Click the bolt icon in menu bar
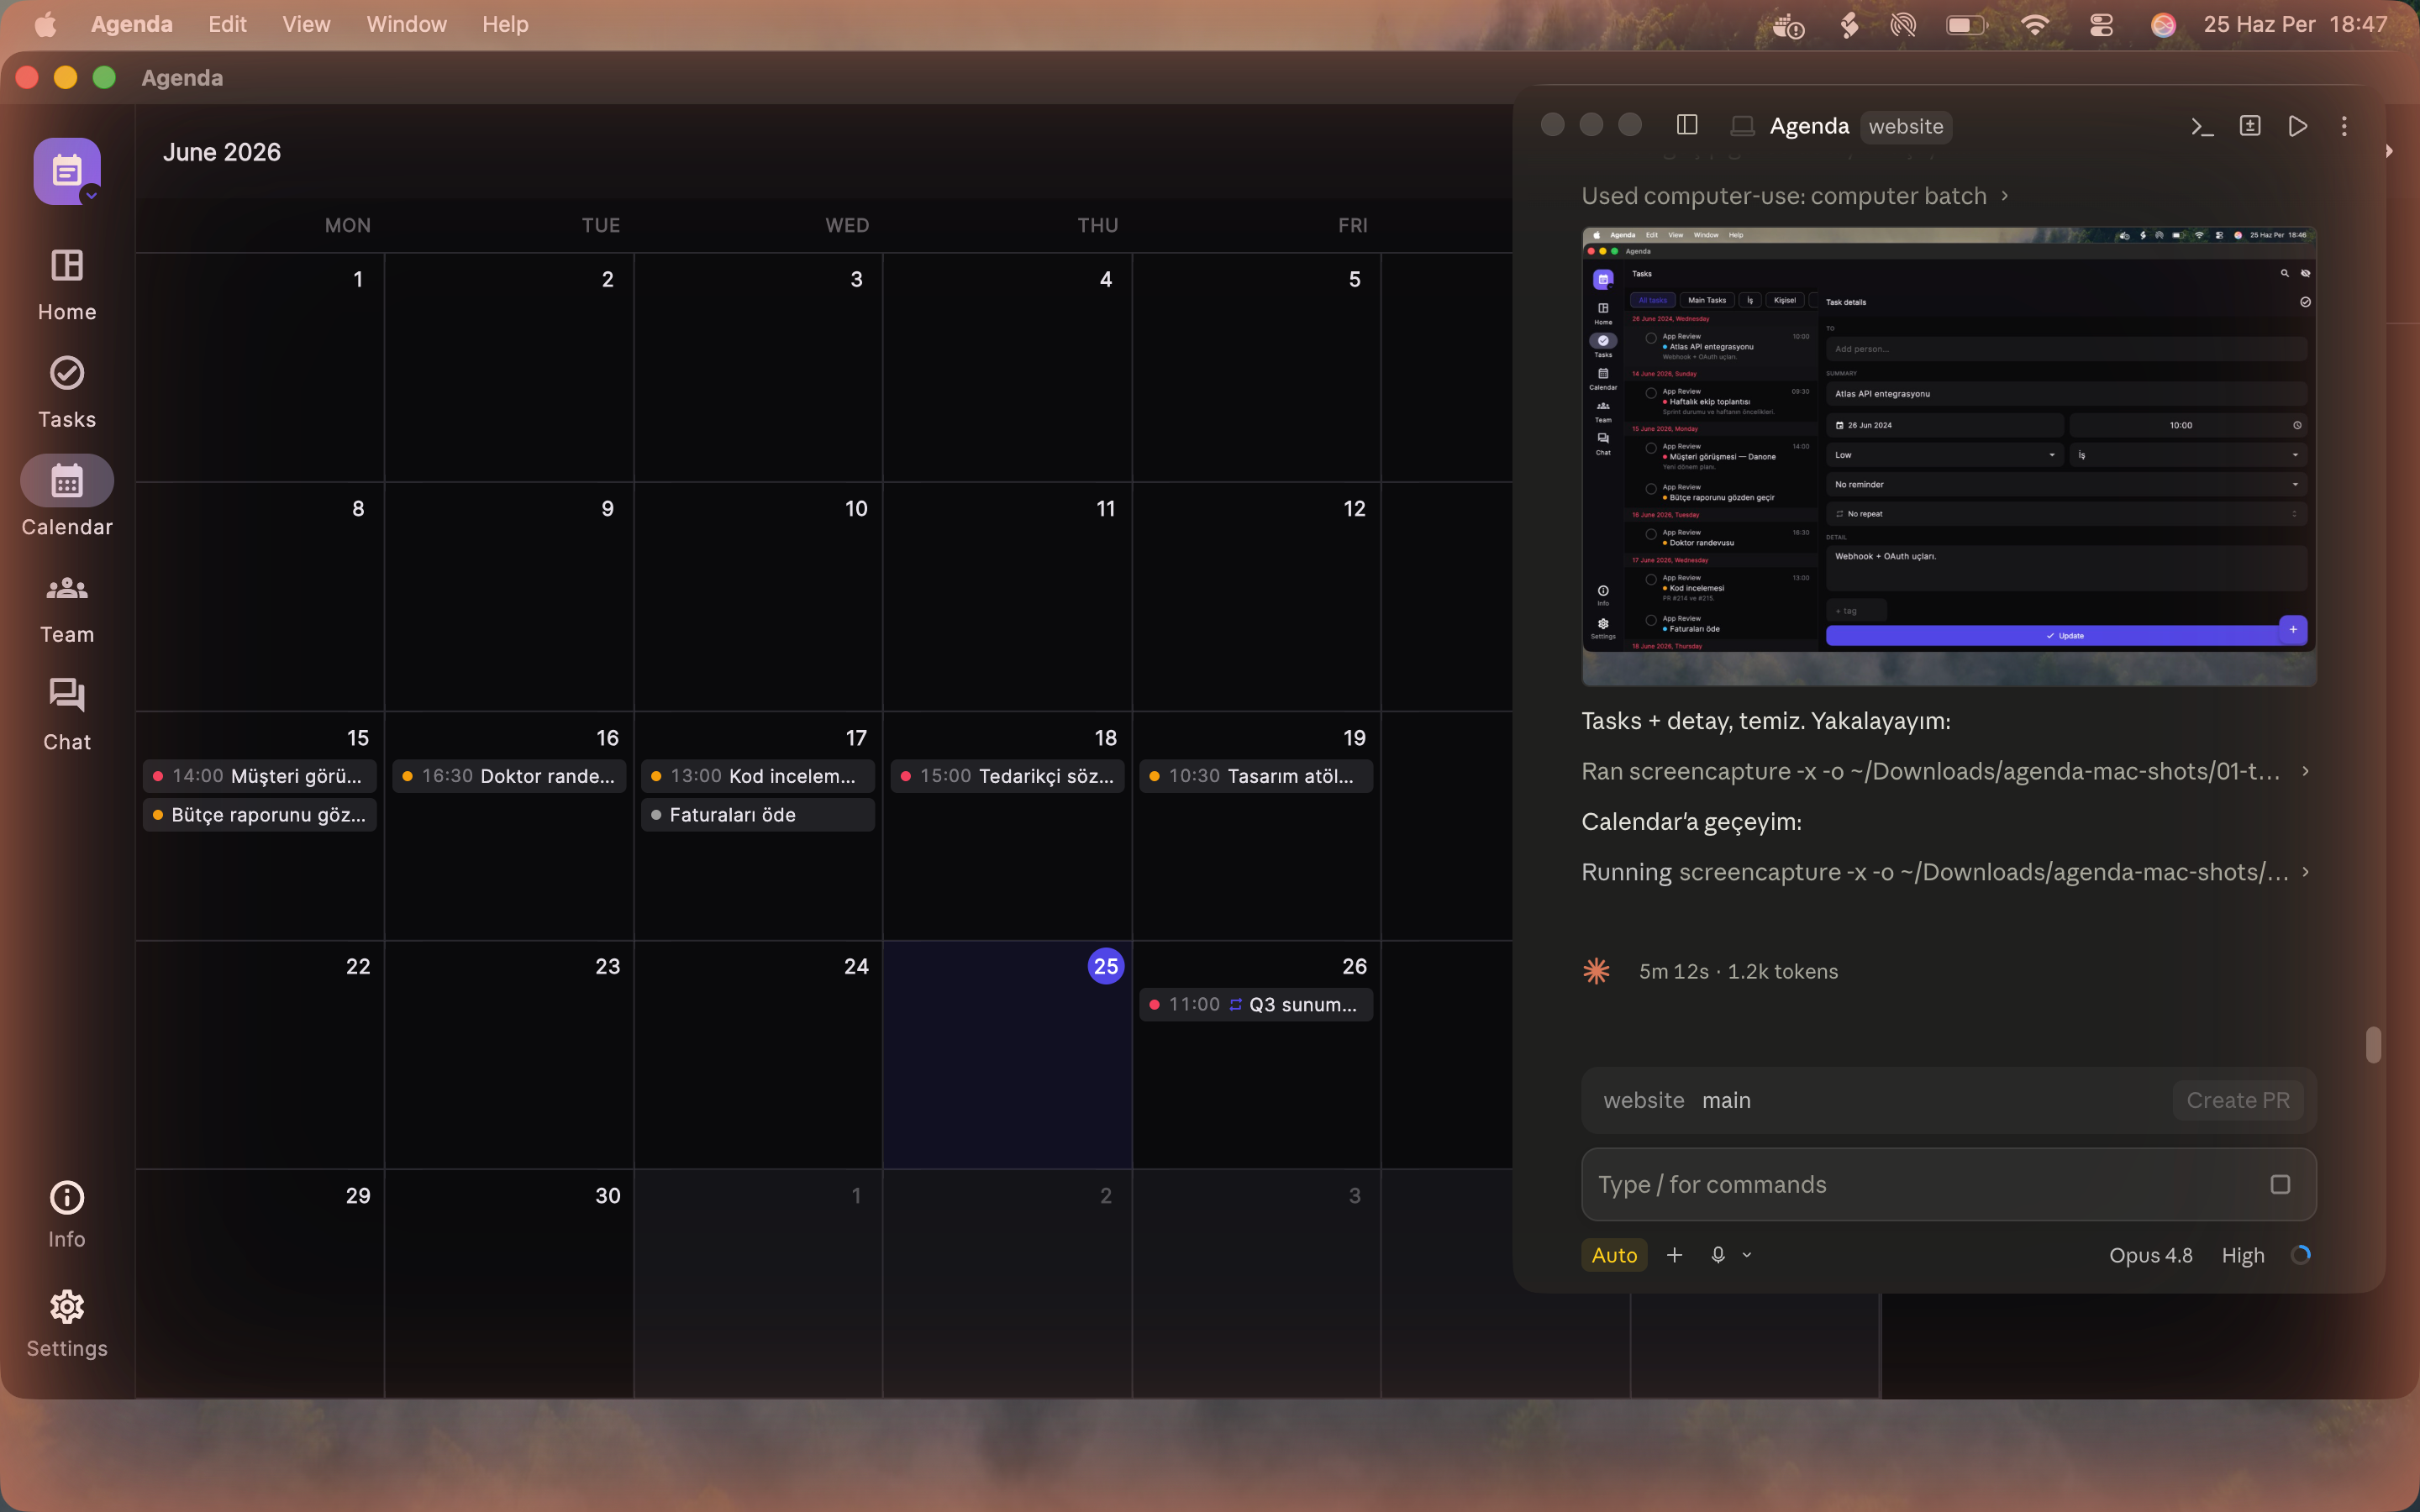2420x1512 pixels. pos(1849,25)
